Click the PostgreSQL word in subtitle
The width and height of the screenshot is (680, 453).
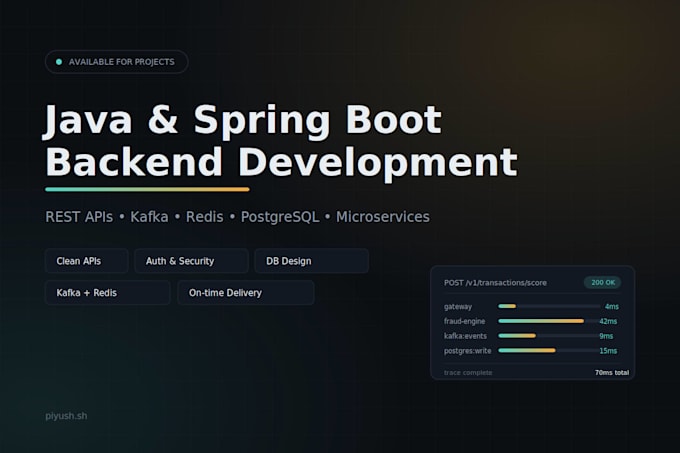[x=280, y=217]
